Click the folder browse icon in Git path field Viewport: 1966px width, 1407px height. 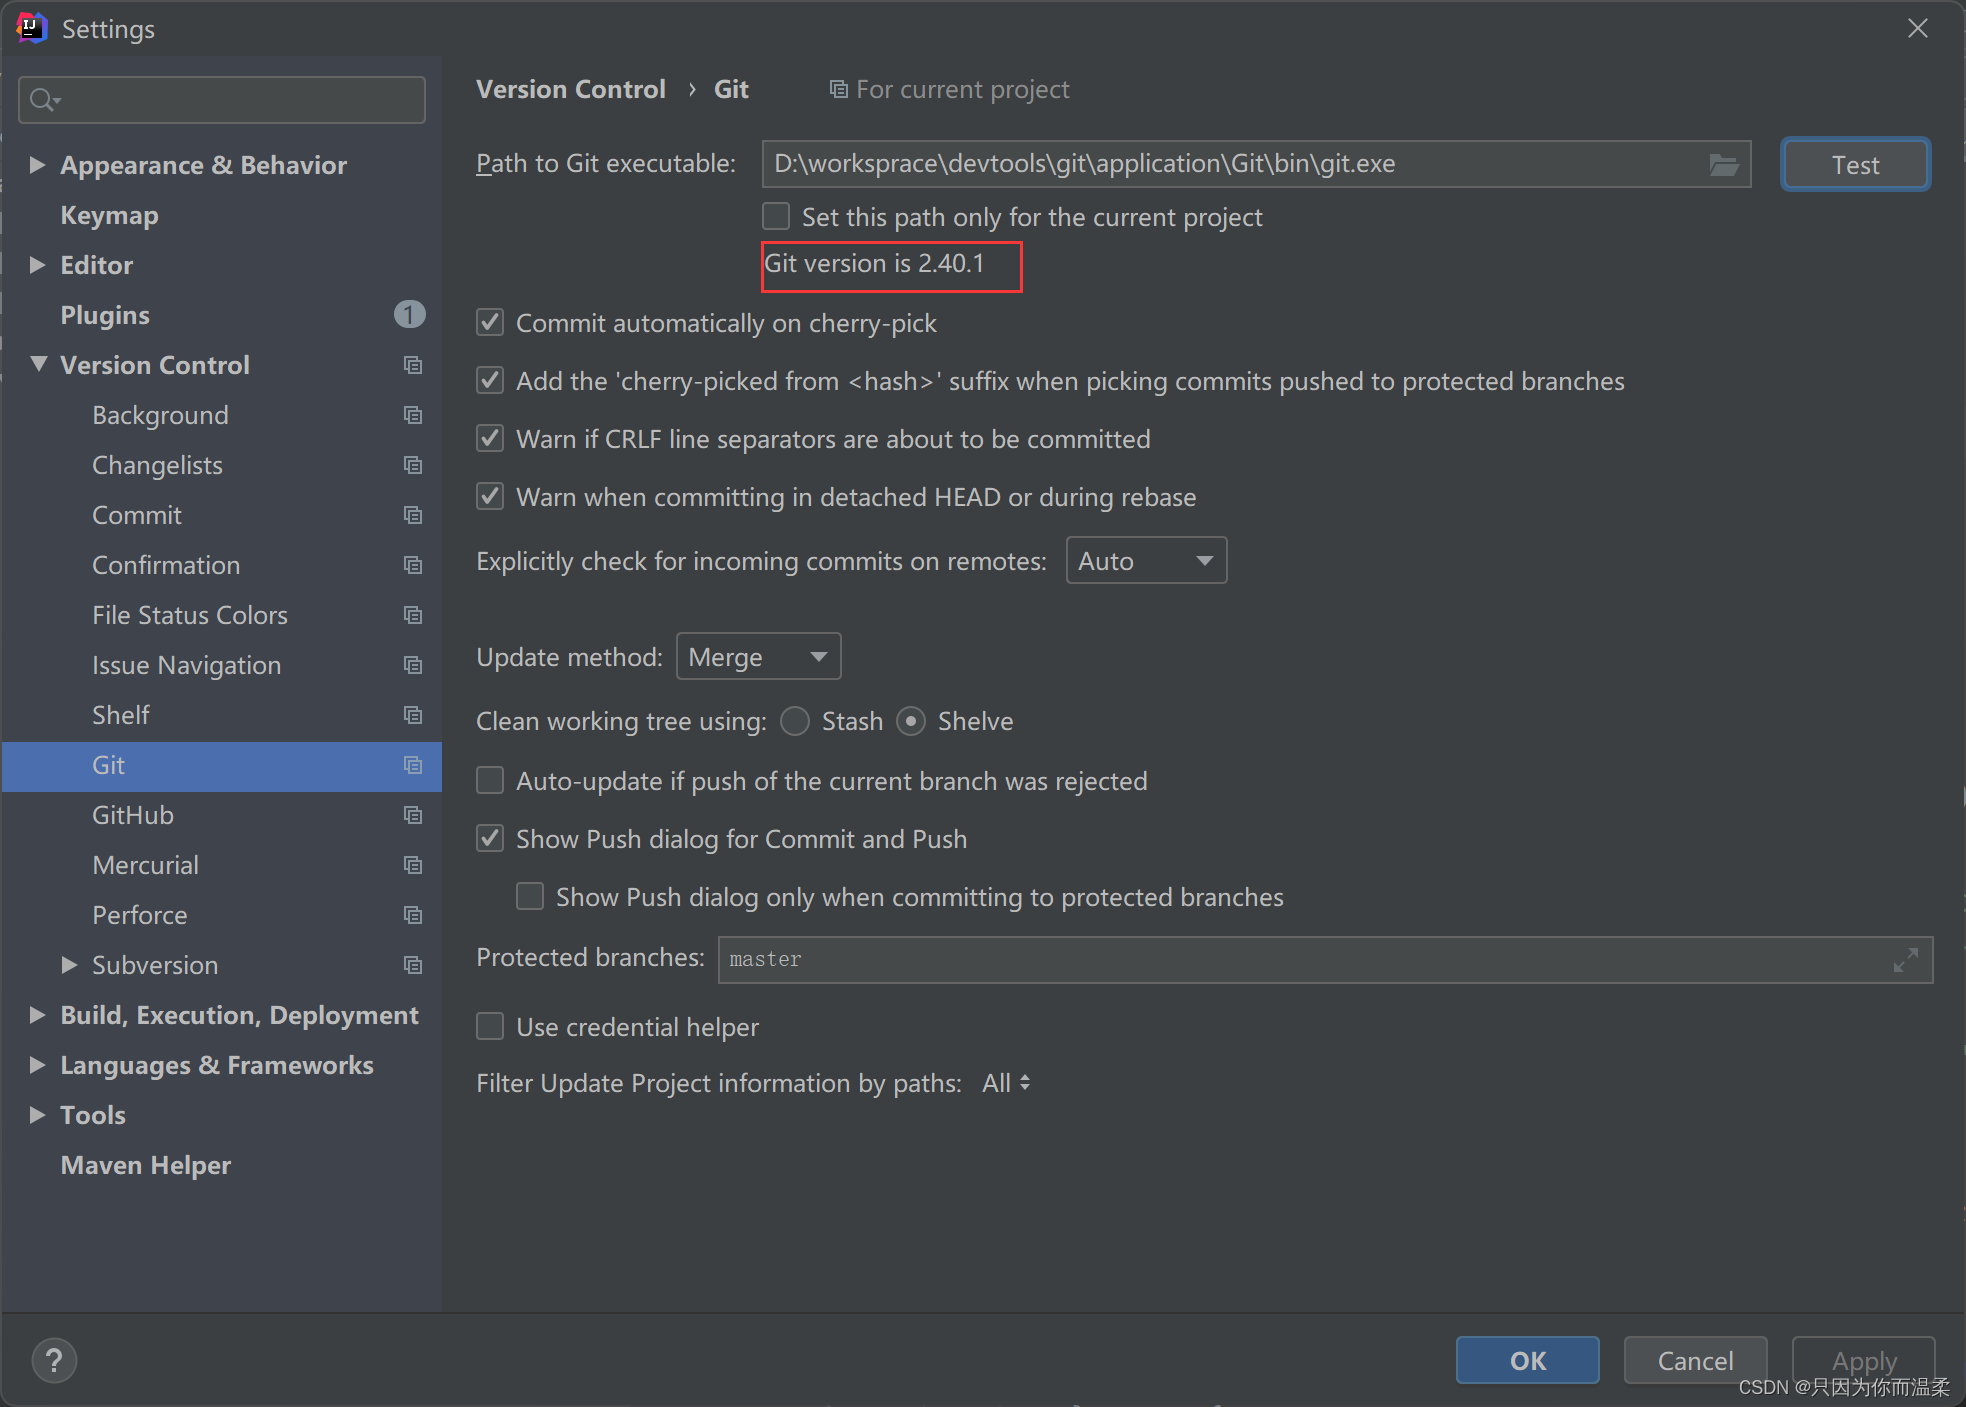click(x=1723, y=165)
